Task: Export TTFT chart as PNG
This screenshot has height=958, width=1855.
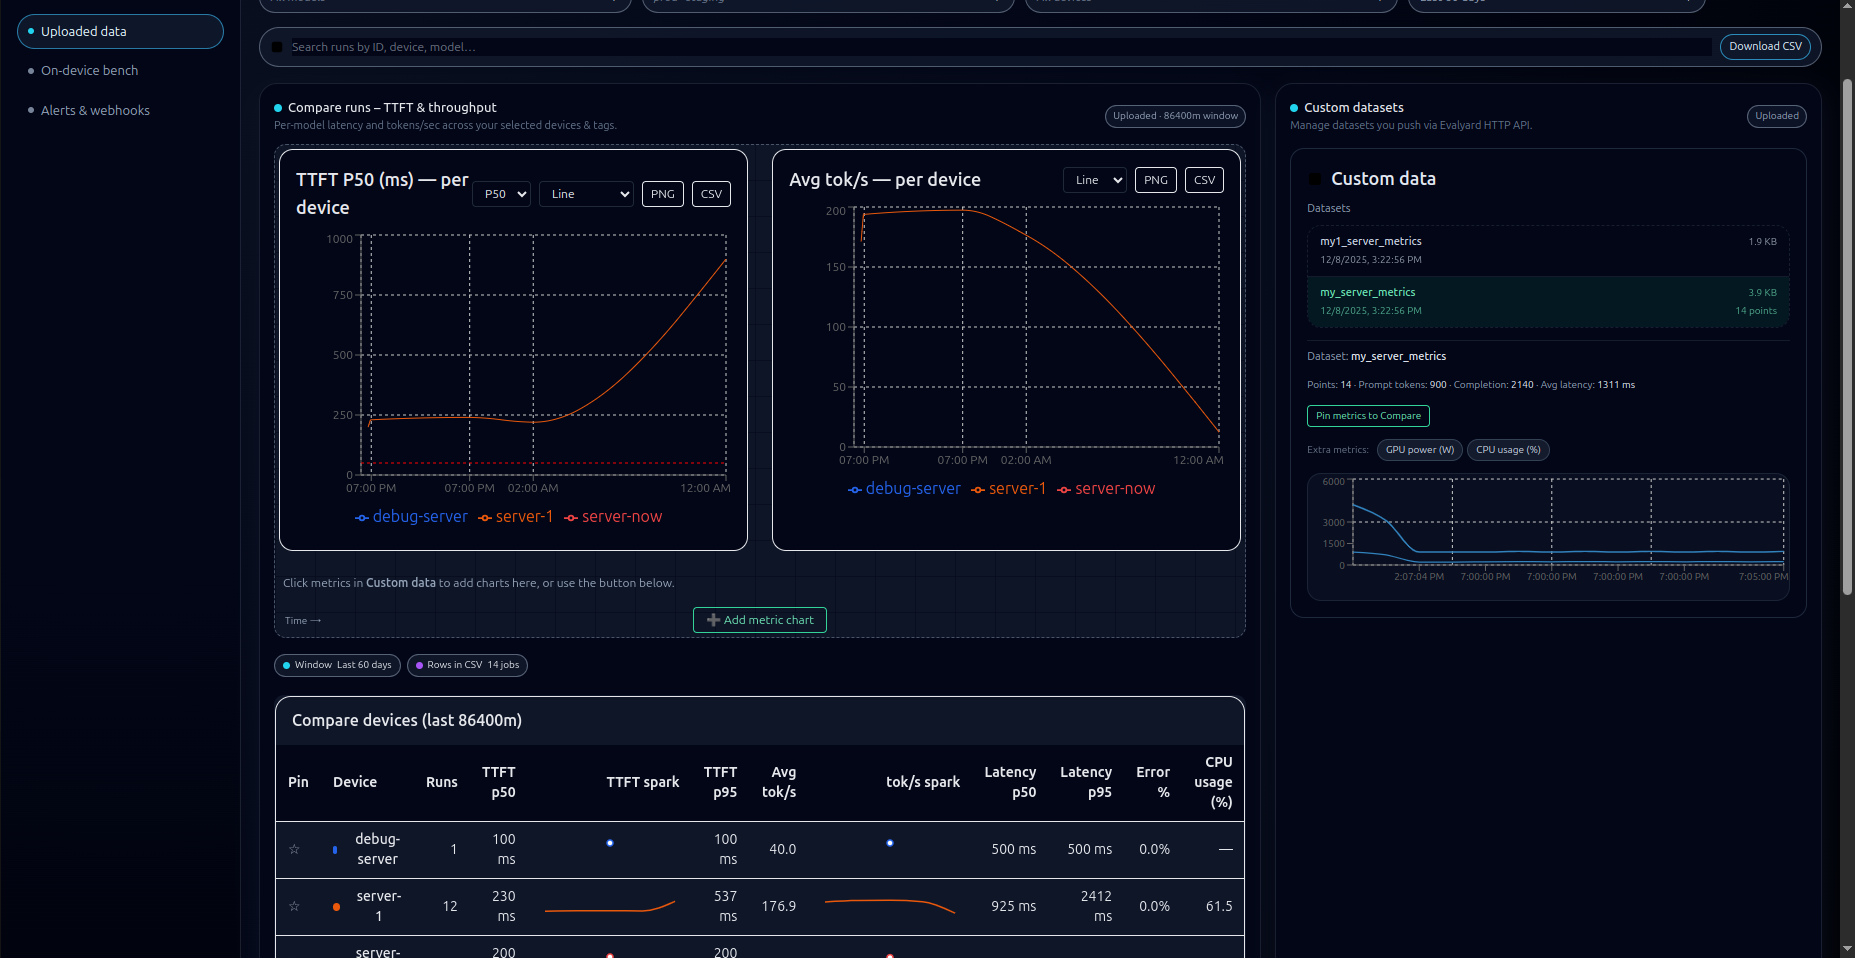Action: coord(662,194)
